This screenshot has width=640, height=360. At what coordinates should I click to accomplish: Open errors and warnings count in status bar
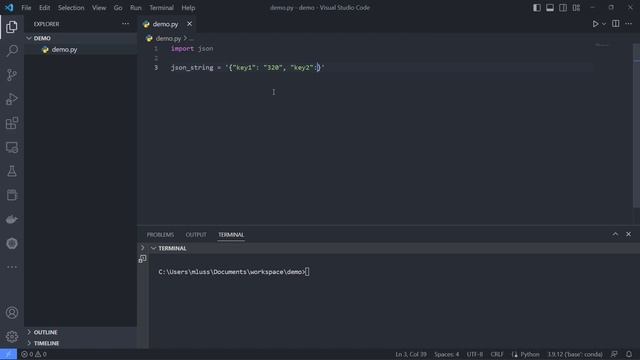(34, 354)
